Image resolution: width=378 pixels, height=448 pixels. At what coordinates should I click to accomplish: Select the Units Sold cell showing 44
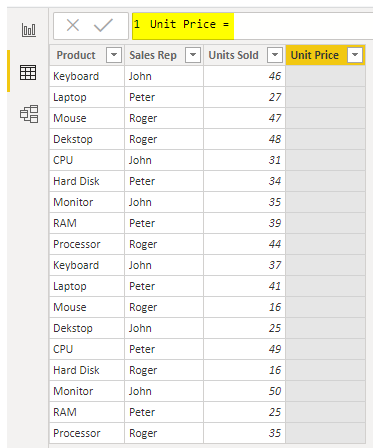click(244, 244)
